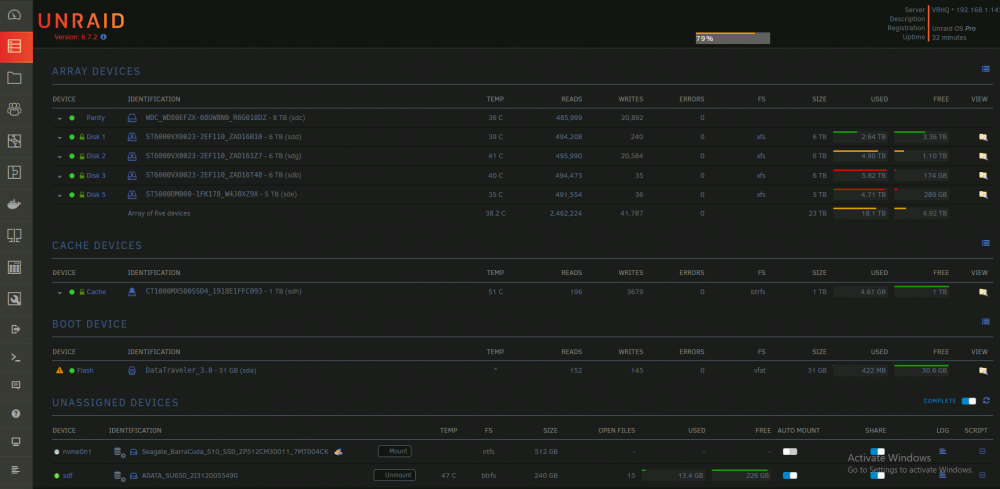Open the Feedback speech-bubble icon in sidebar
Screen dimensions: 1000x489
pyautogui.click(x=16, y=385)
